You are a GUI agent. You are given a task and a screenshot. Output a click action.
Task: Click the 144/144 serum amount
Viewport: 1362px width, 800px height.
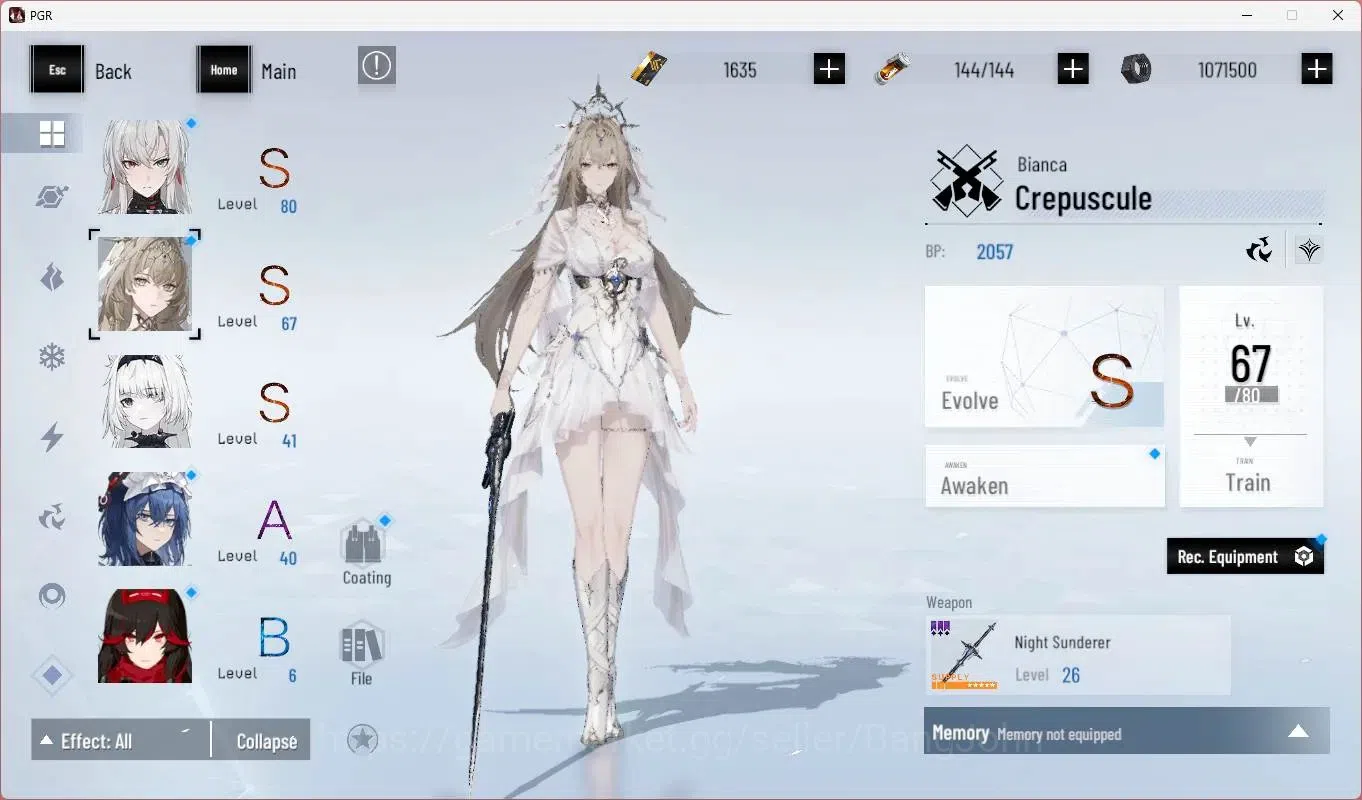click(x=984, y=70)
